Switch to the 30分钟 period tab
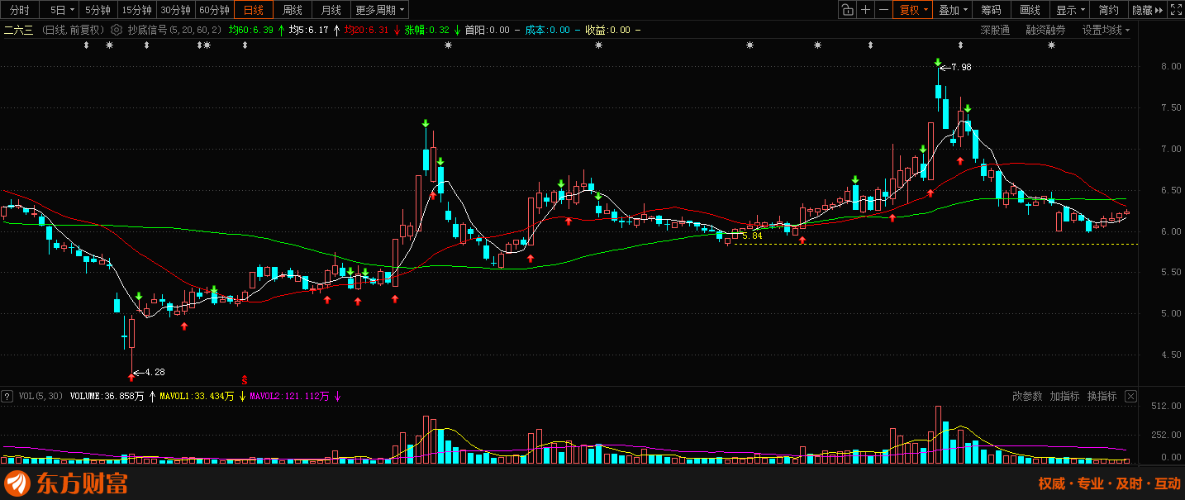The width and height of the screenshot is (1185, 500). pyautogui.click(x=176, y=10)
